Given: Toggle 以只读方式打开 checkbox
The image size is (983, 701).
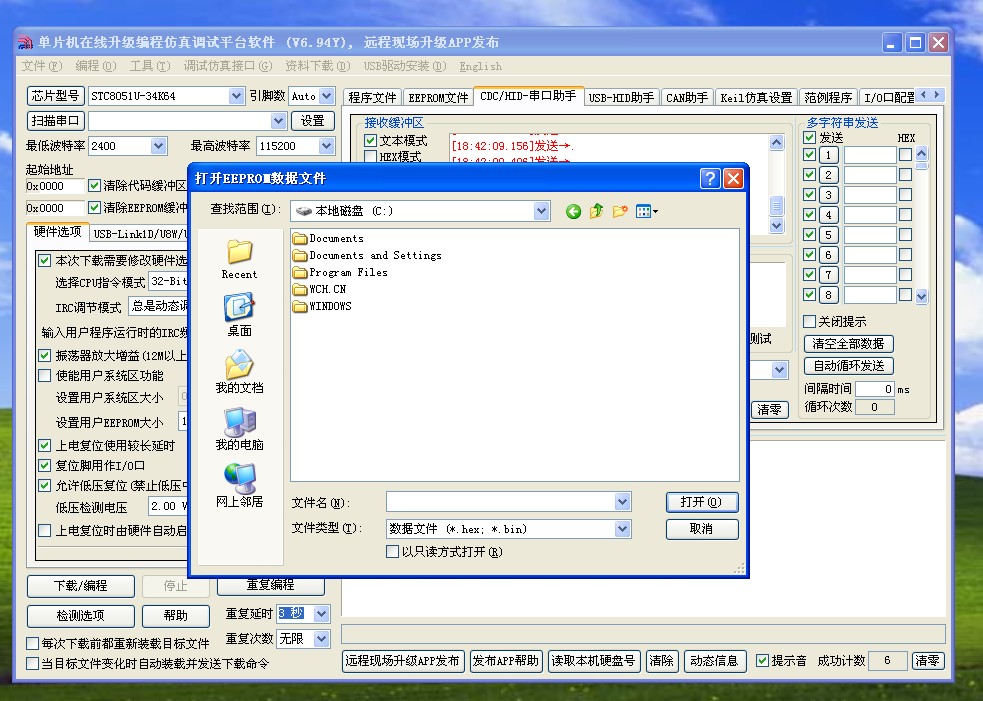Looking at the screenshot, I should (x=392, y=552).
